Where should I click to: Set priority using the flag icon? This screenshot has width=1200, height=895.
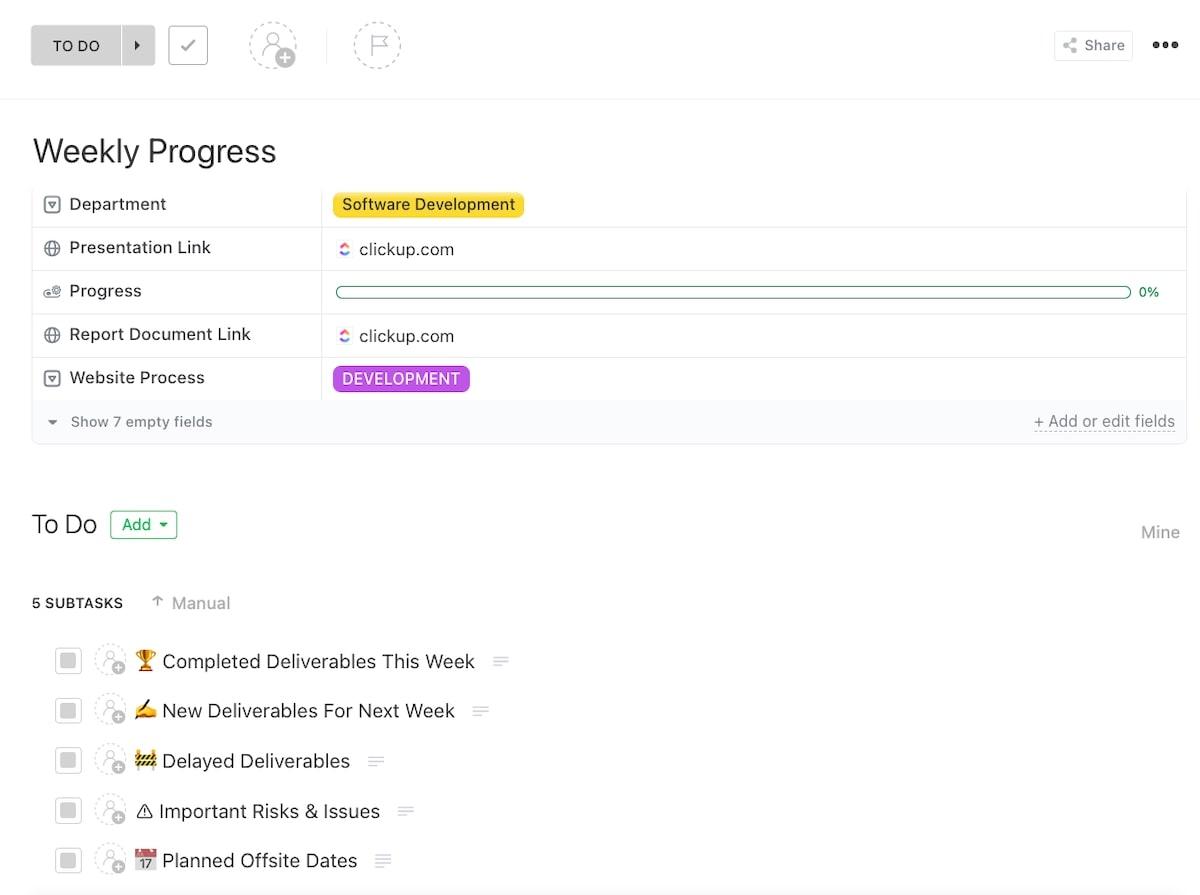(377, 46)
